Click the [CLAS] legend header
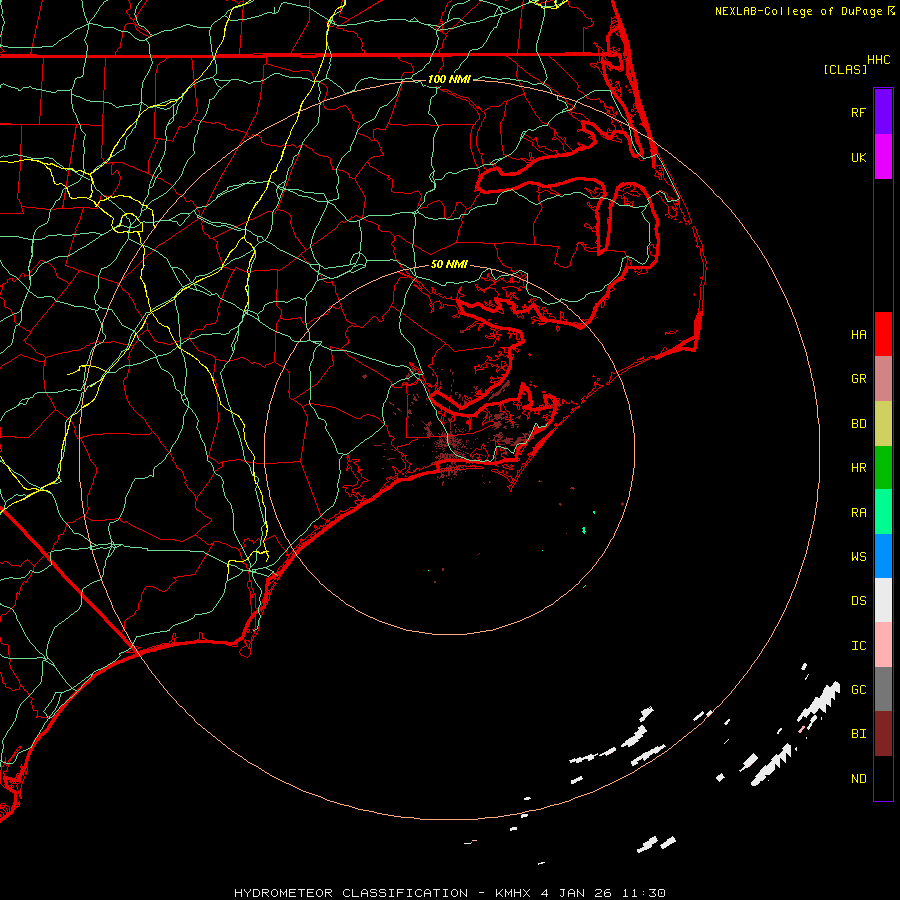Viewport: 900px width, 900px height. (x=845, y=70)
